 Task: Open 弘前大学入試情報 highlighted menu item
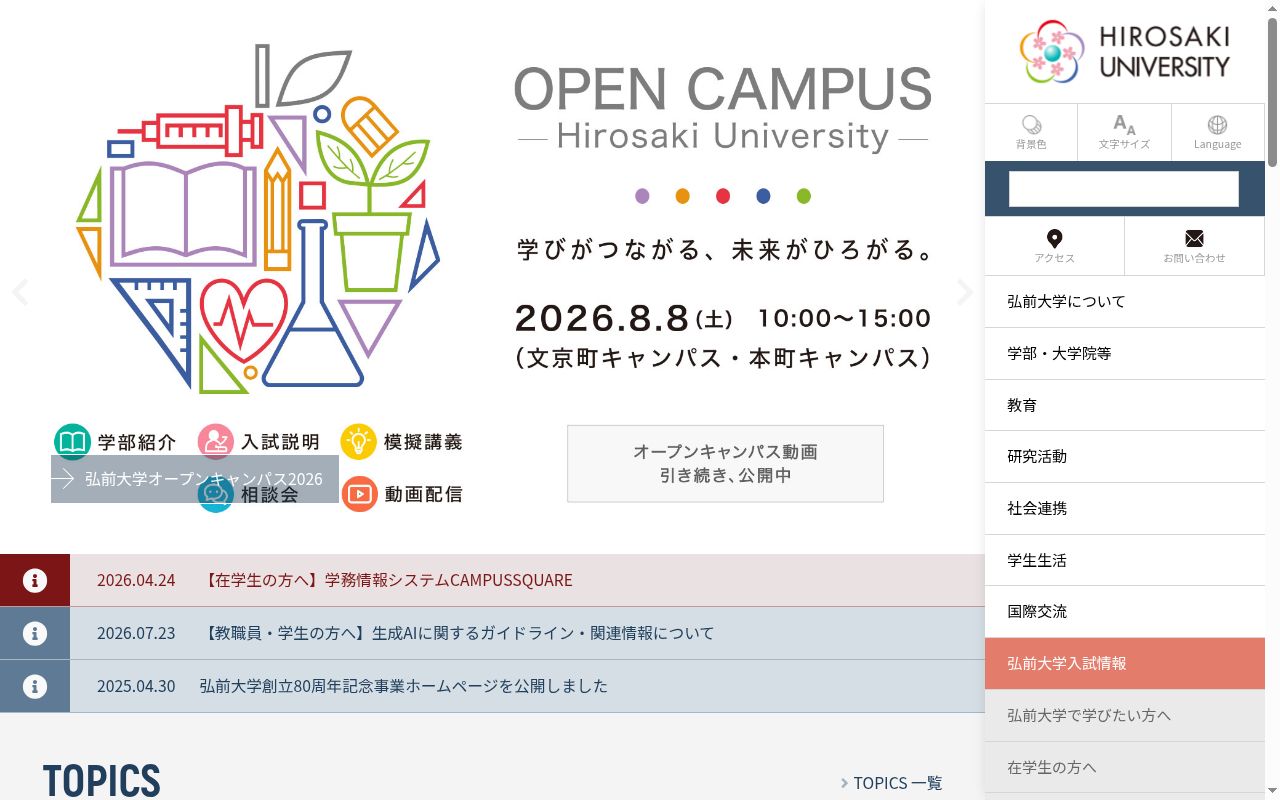click(x=1125, y=663)
